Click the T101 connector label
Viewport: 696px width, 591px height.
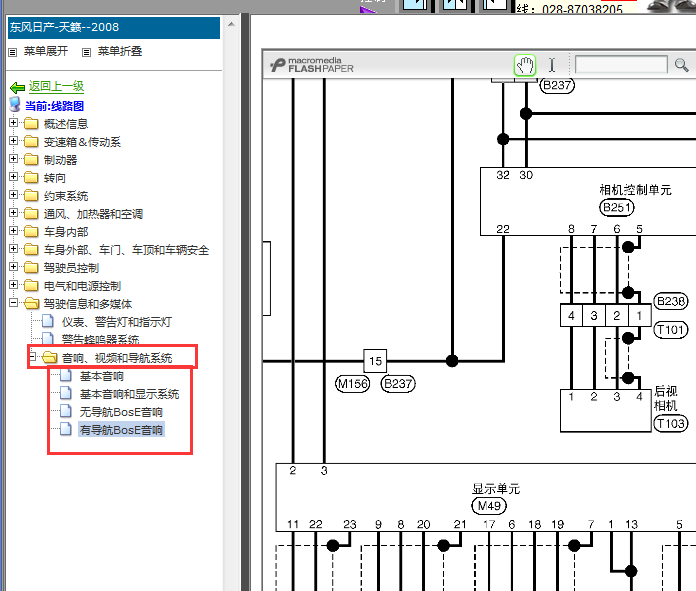(x=670, y=329)
